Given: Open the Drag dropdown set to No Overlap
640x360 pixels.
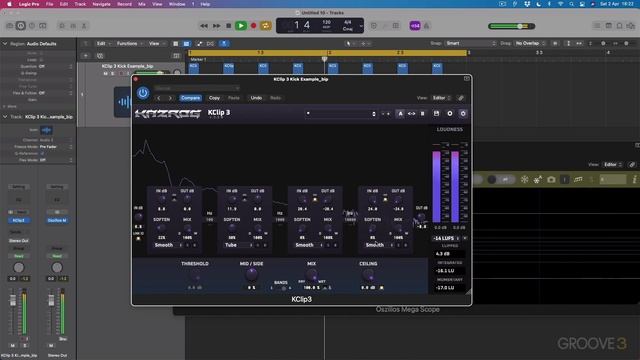Looking at the screenshot, I should click(x=530, y=43).
